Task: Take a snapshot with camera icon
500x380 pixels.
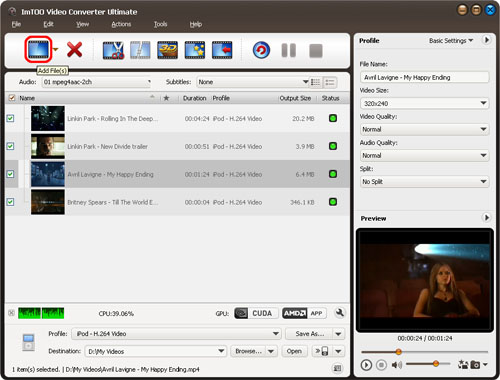Action: (475, 365)
